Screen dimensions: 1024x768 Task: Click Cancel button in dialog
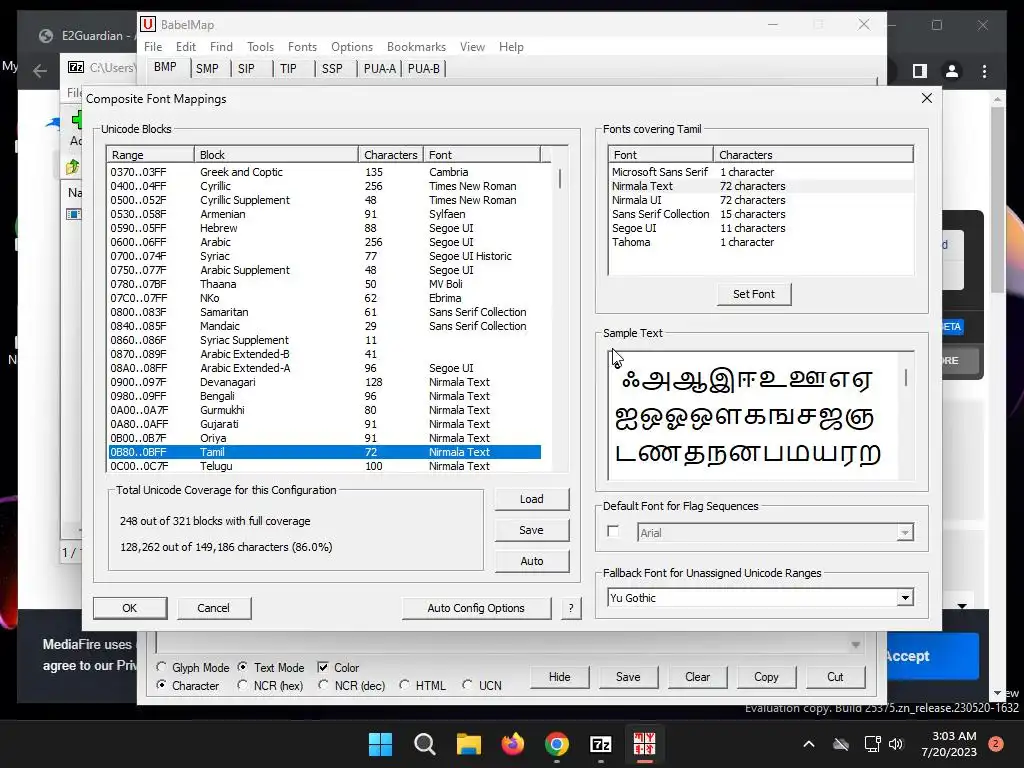214,608
